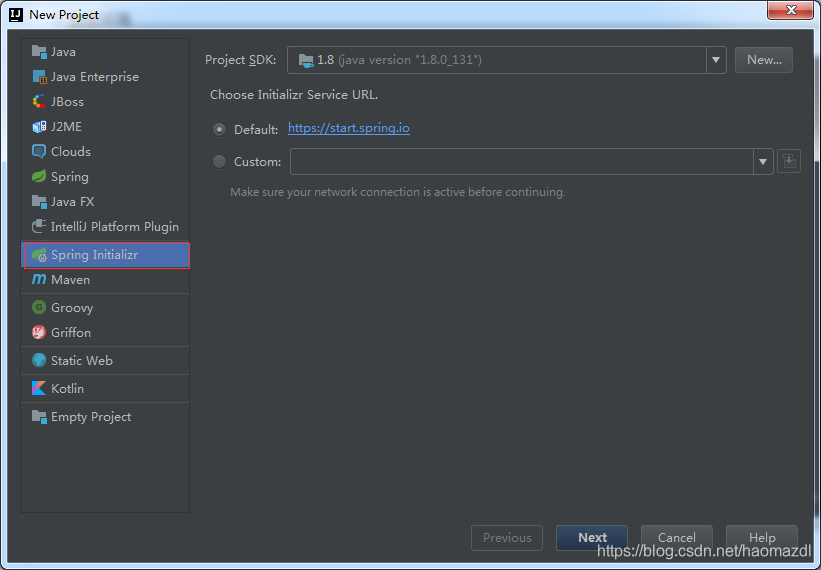Click inside the Custom URL input field
Viewport: 821px width, 570px height.
tap(522, 162)
